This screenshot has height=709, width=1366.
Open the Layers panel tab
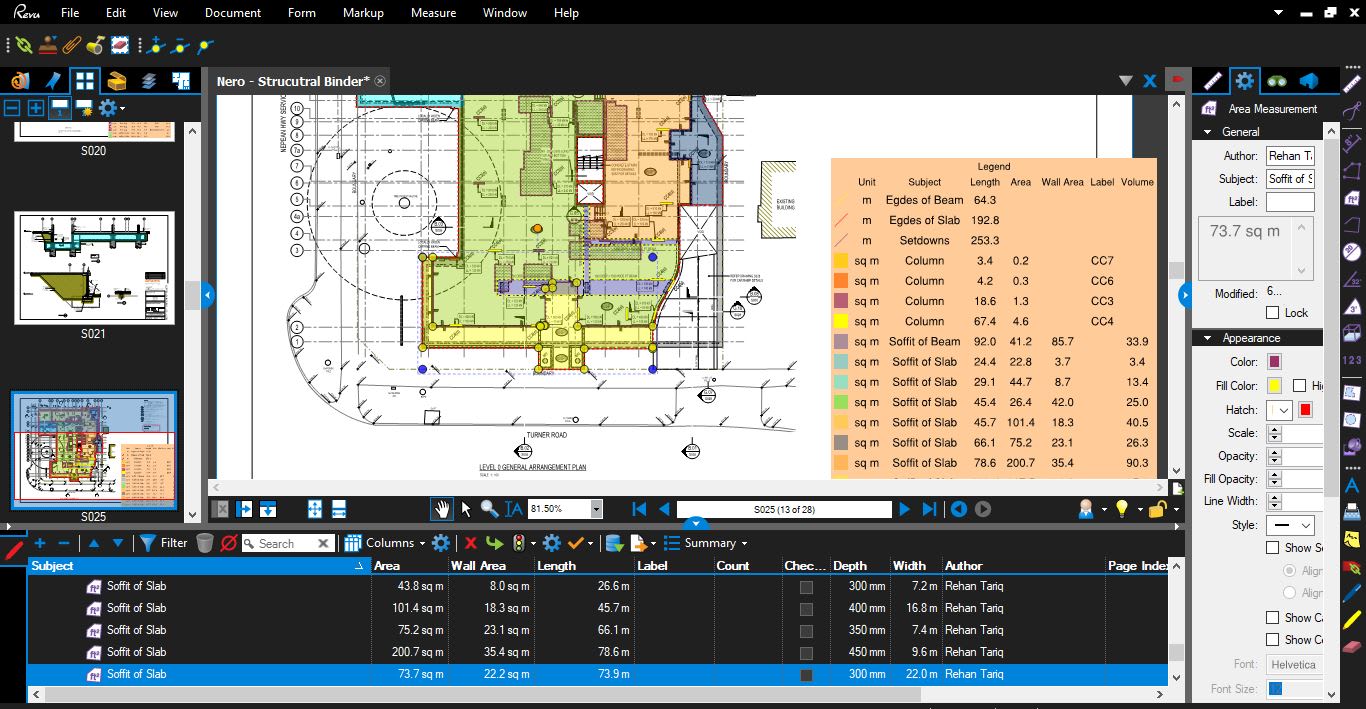149,81
